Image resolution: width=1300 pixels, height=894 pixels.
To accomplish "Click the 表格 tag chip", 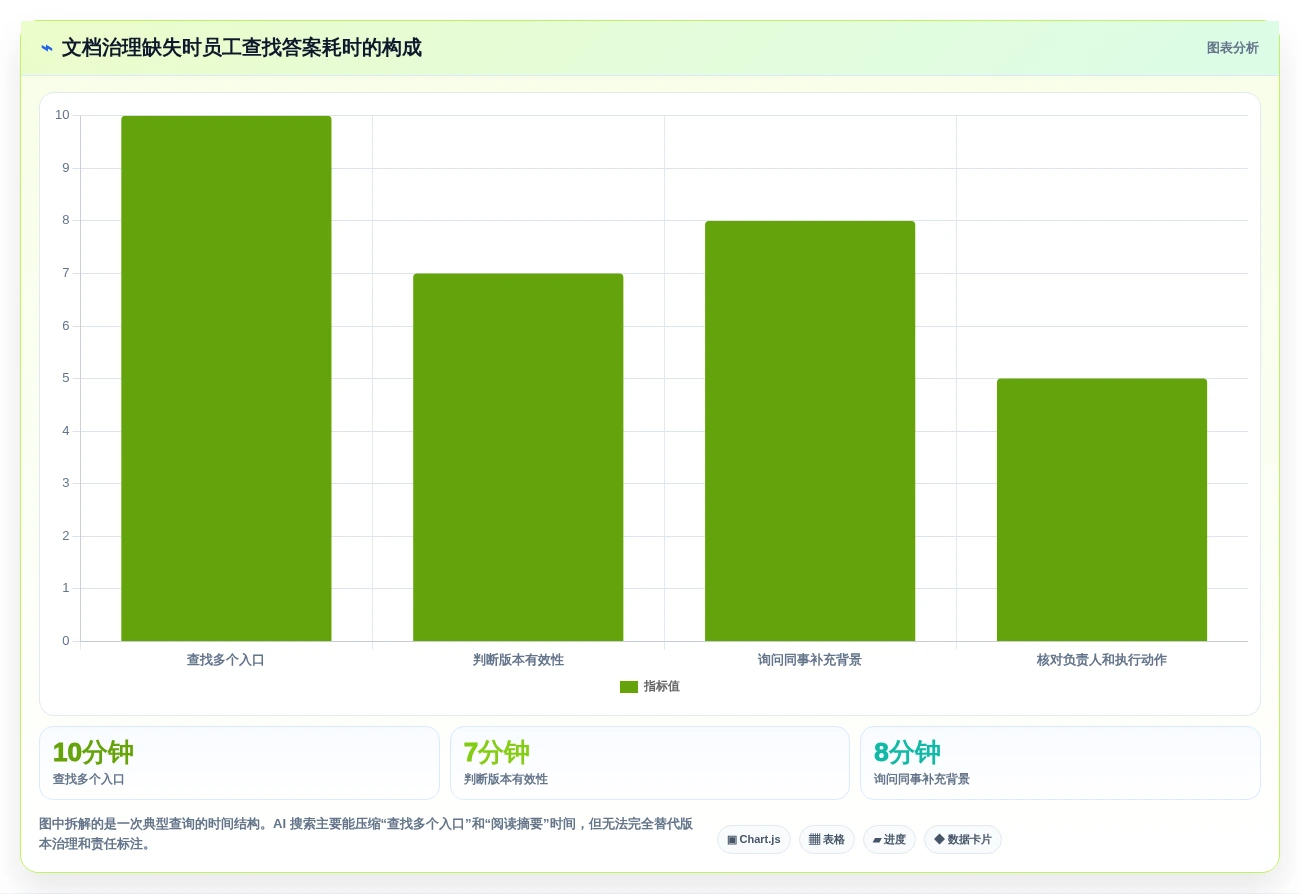I will pyautogui.click(x=826, y=839).
